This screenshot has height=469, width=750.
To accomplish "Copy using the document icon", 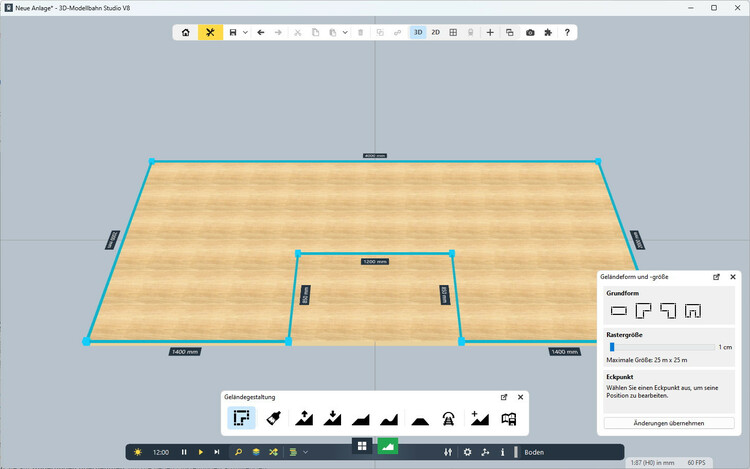I will point(315,33).
